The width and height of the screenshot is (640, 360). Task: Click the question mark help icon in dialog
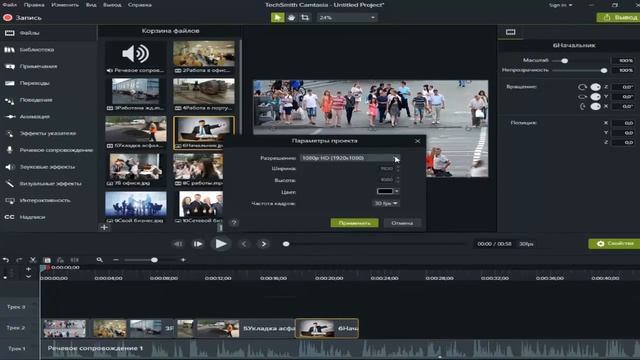(x=234, y=222)
